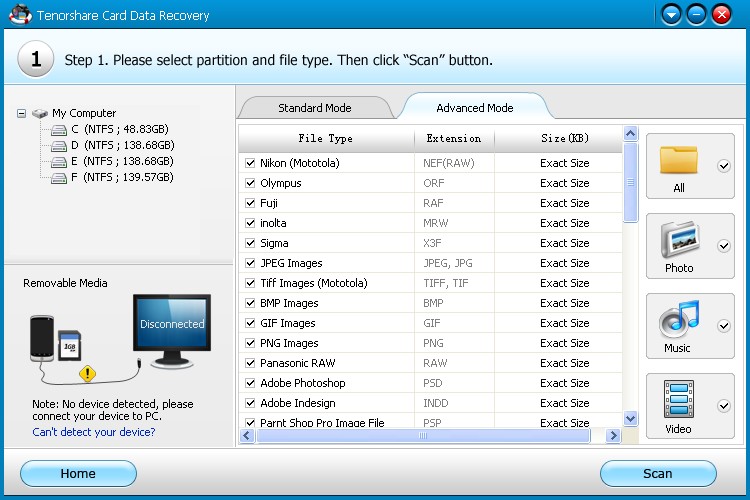The height and width of the screenshot is (500, 750).
Task: Click the horizontal scrollbar left arrow
Action: pyautogui.click(x=247, y=435)
